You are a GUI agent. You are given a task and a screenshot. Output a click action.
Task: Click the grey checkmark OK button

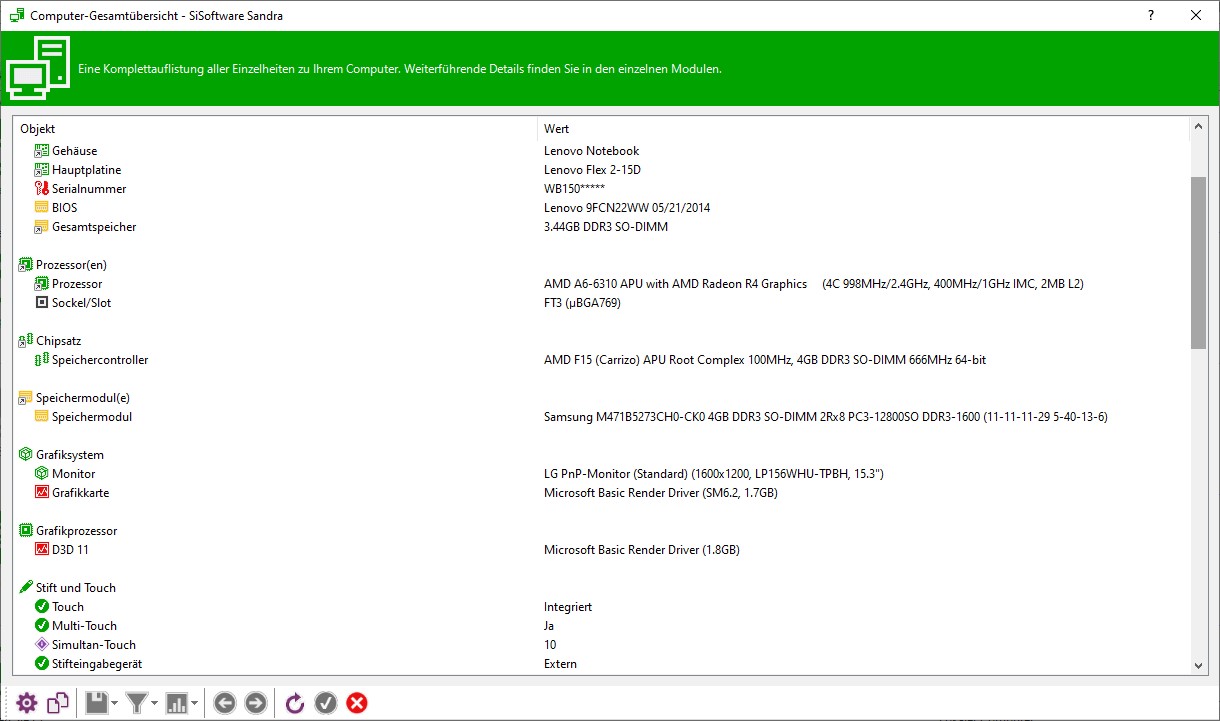(326, 703)
